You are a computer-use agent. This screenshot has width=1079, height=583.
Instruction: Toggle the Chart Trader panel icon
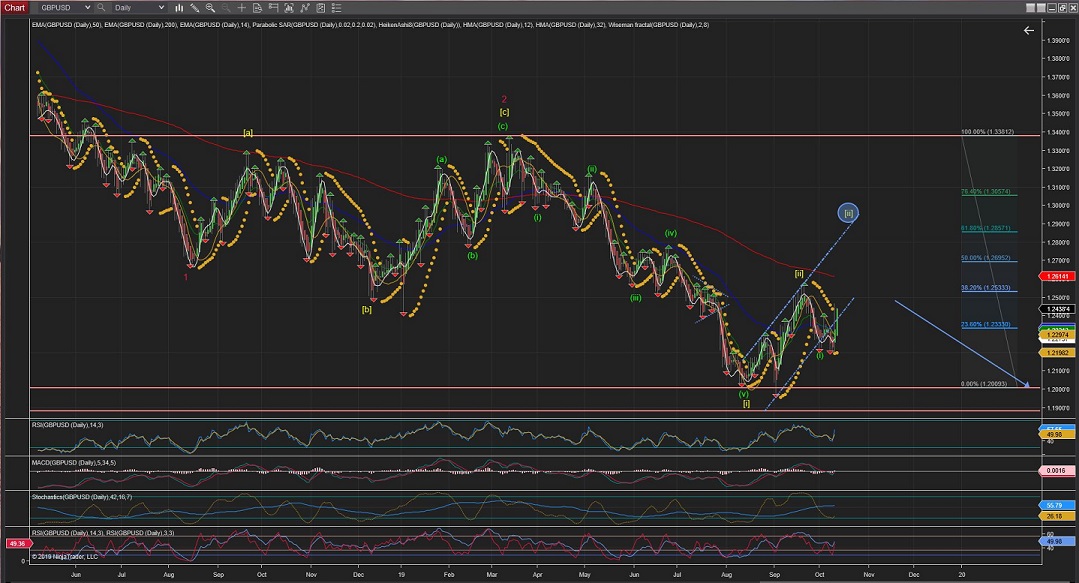click(273, 8)
